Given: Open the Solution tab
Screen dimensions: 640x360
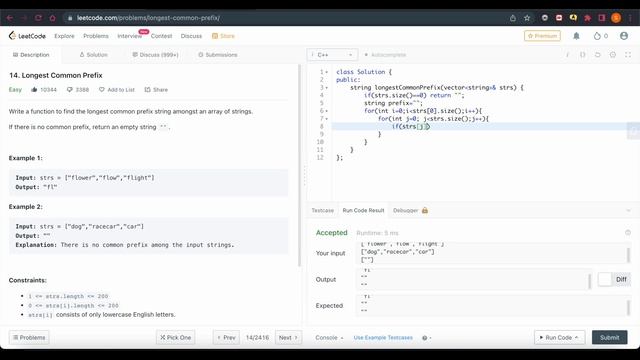Looking at the screenshot, I should coord(93,55).
